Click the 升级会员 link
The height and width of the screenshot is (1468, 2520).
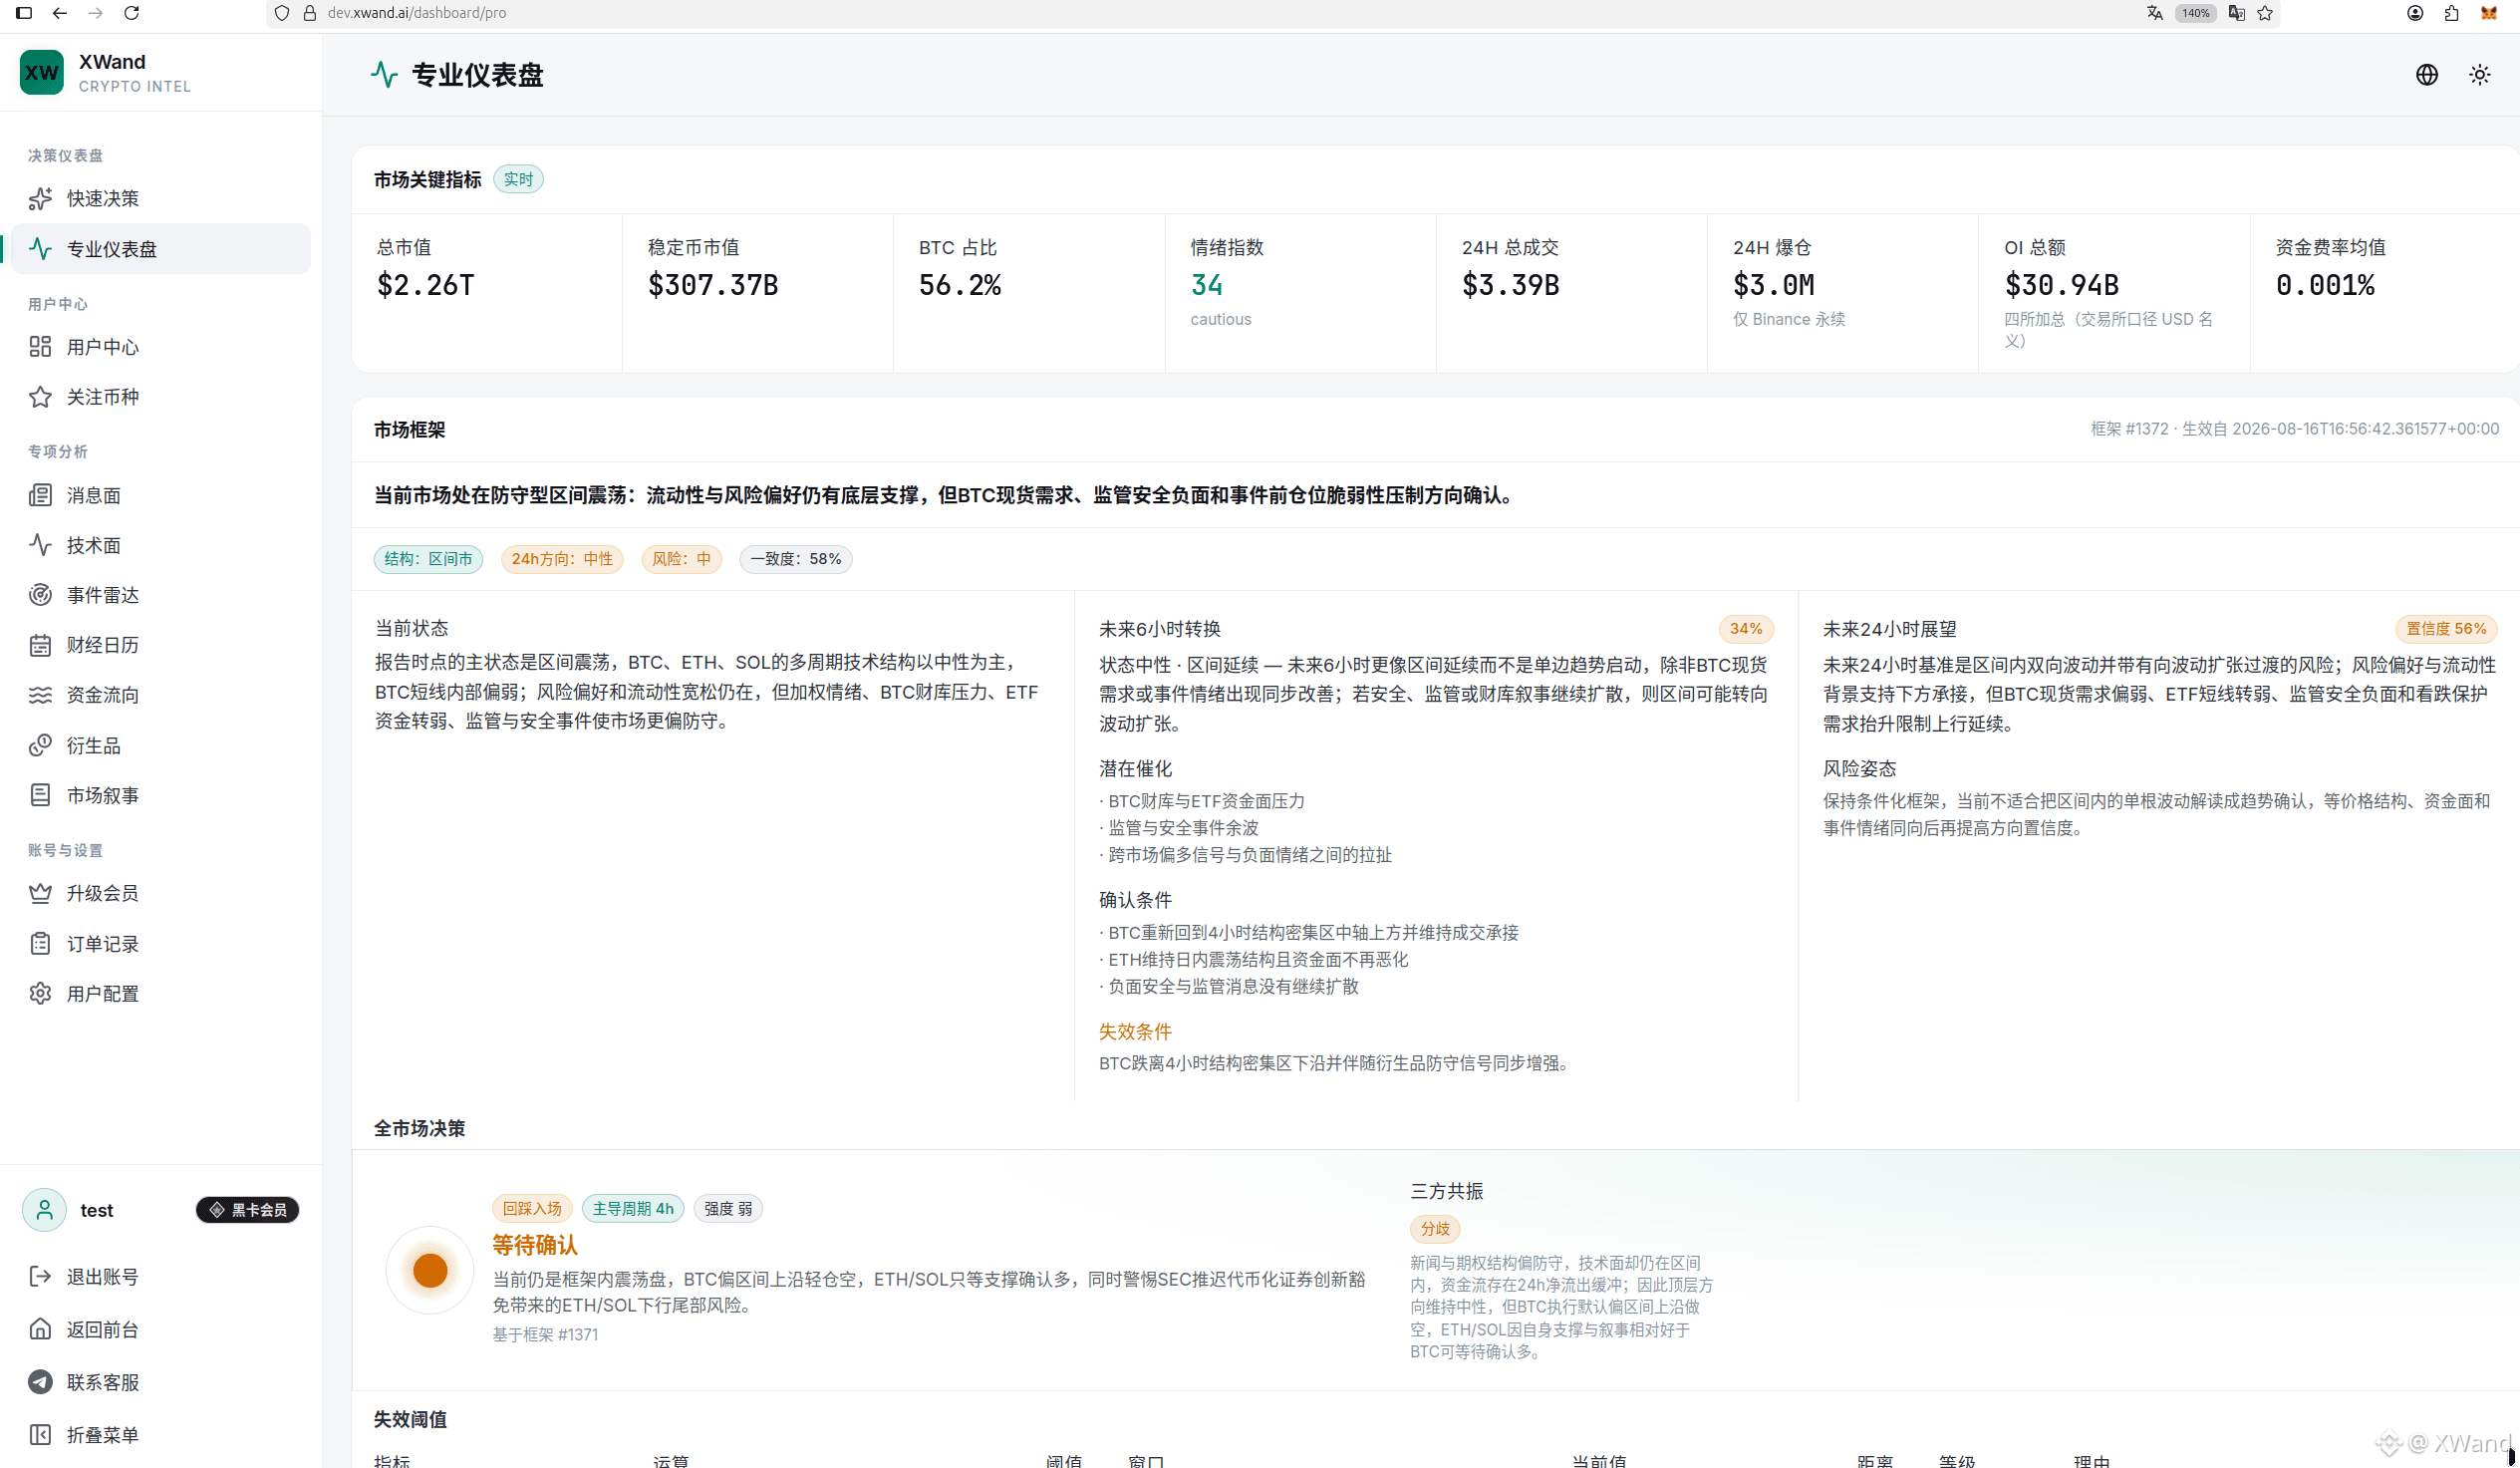160,893
